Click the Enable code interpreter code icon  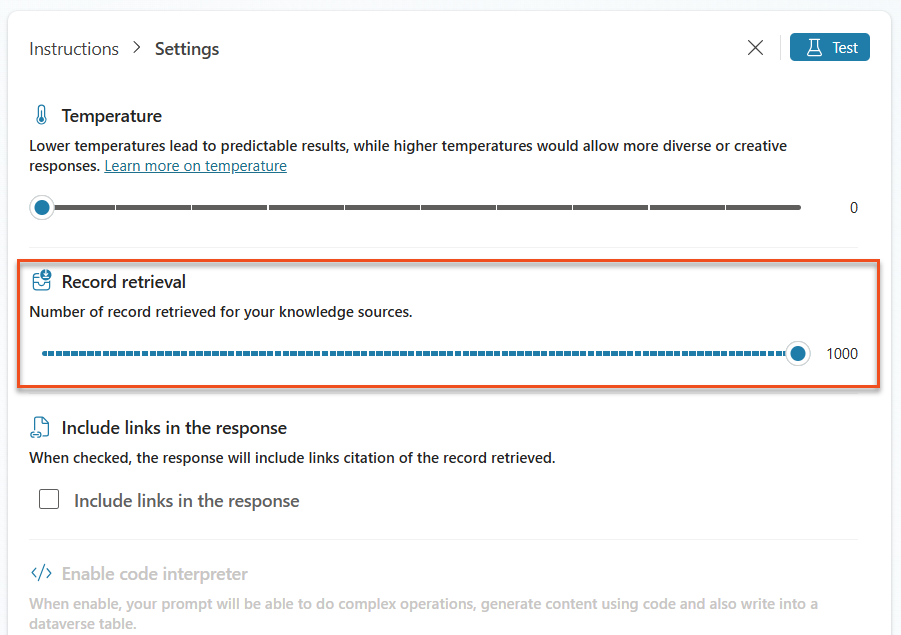pyautogui.click(x=38, y=573)
